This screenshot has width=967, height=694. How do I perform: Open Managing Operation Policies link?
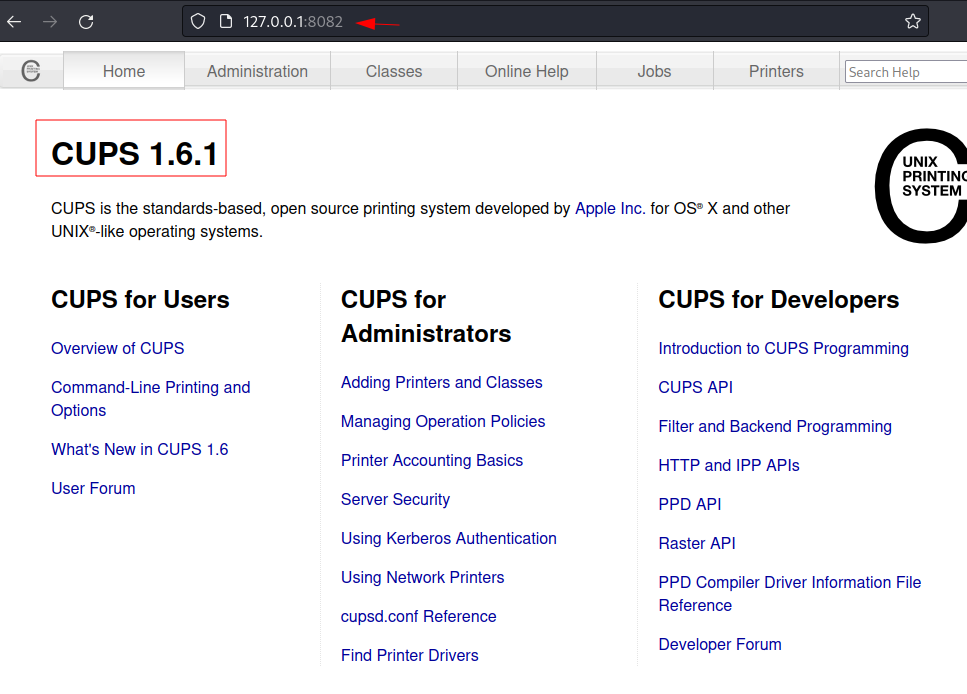point(443,421)
